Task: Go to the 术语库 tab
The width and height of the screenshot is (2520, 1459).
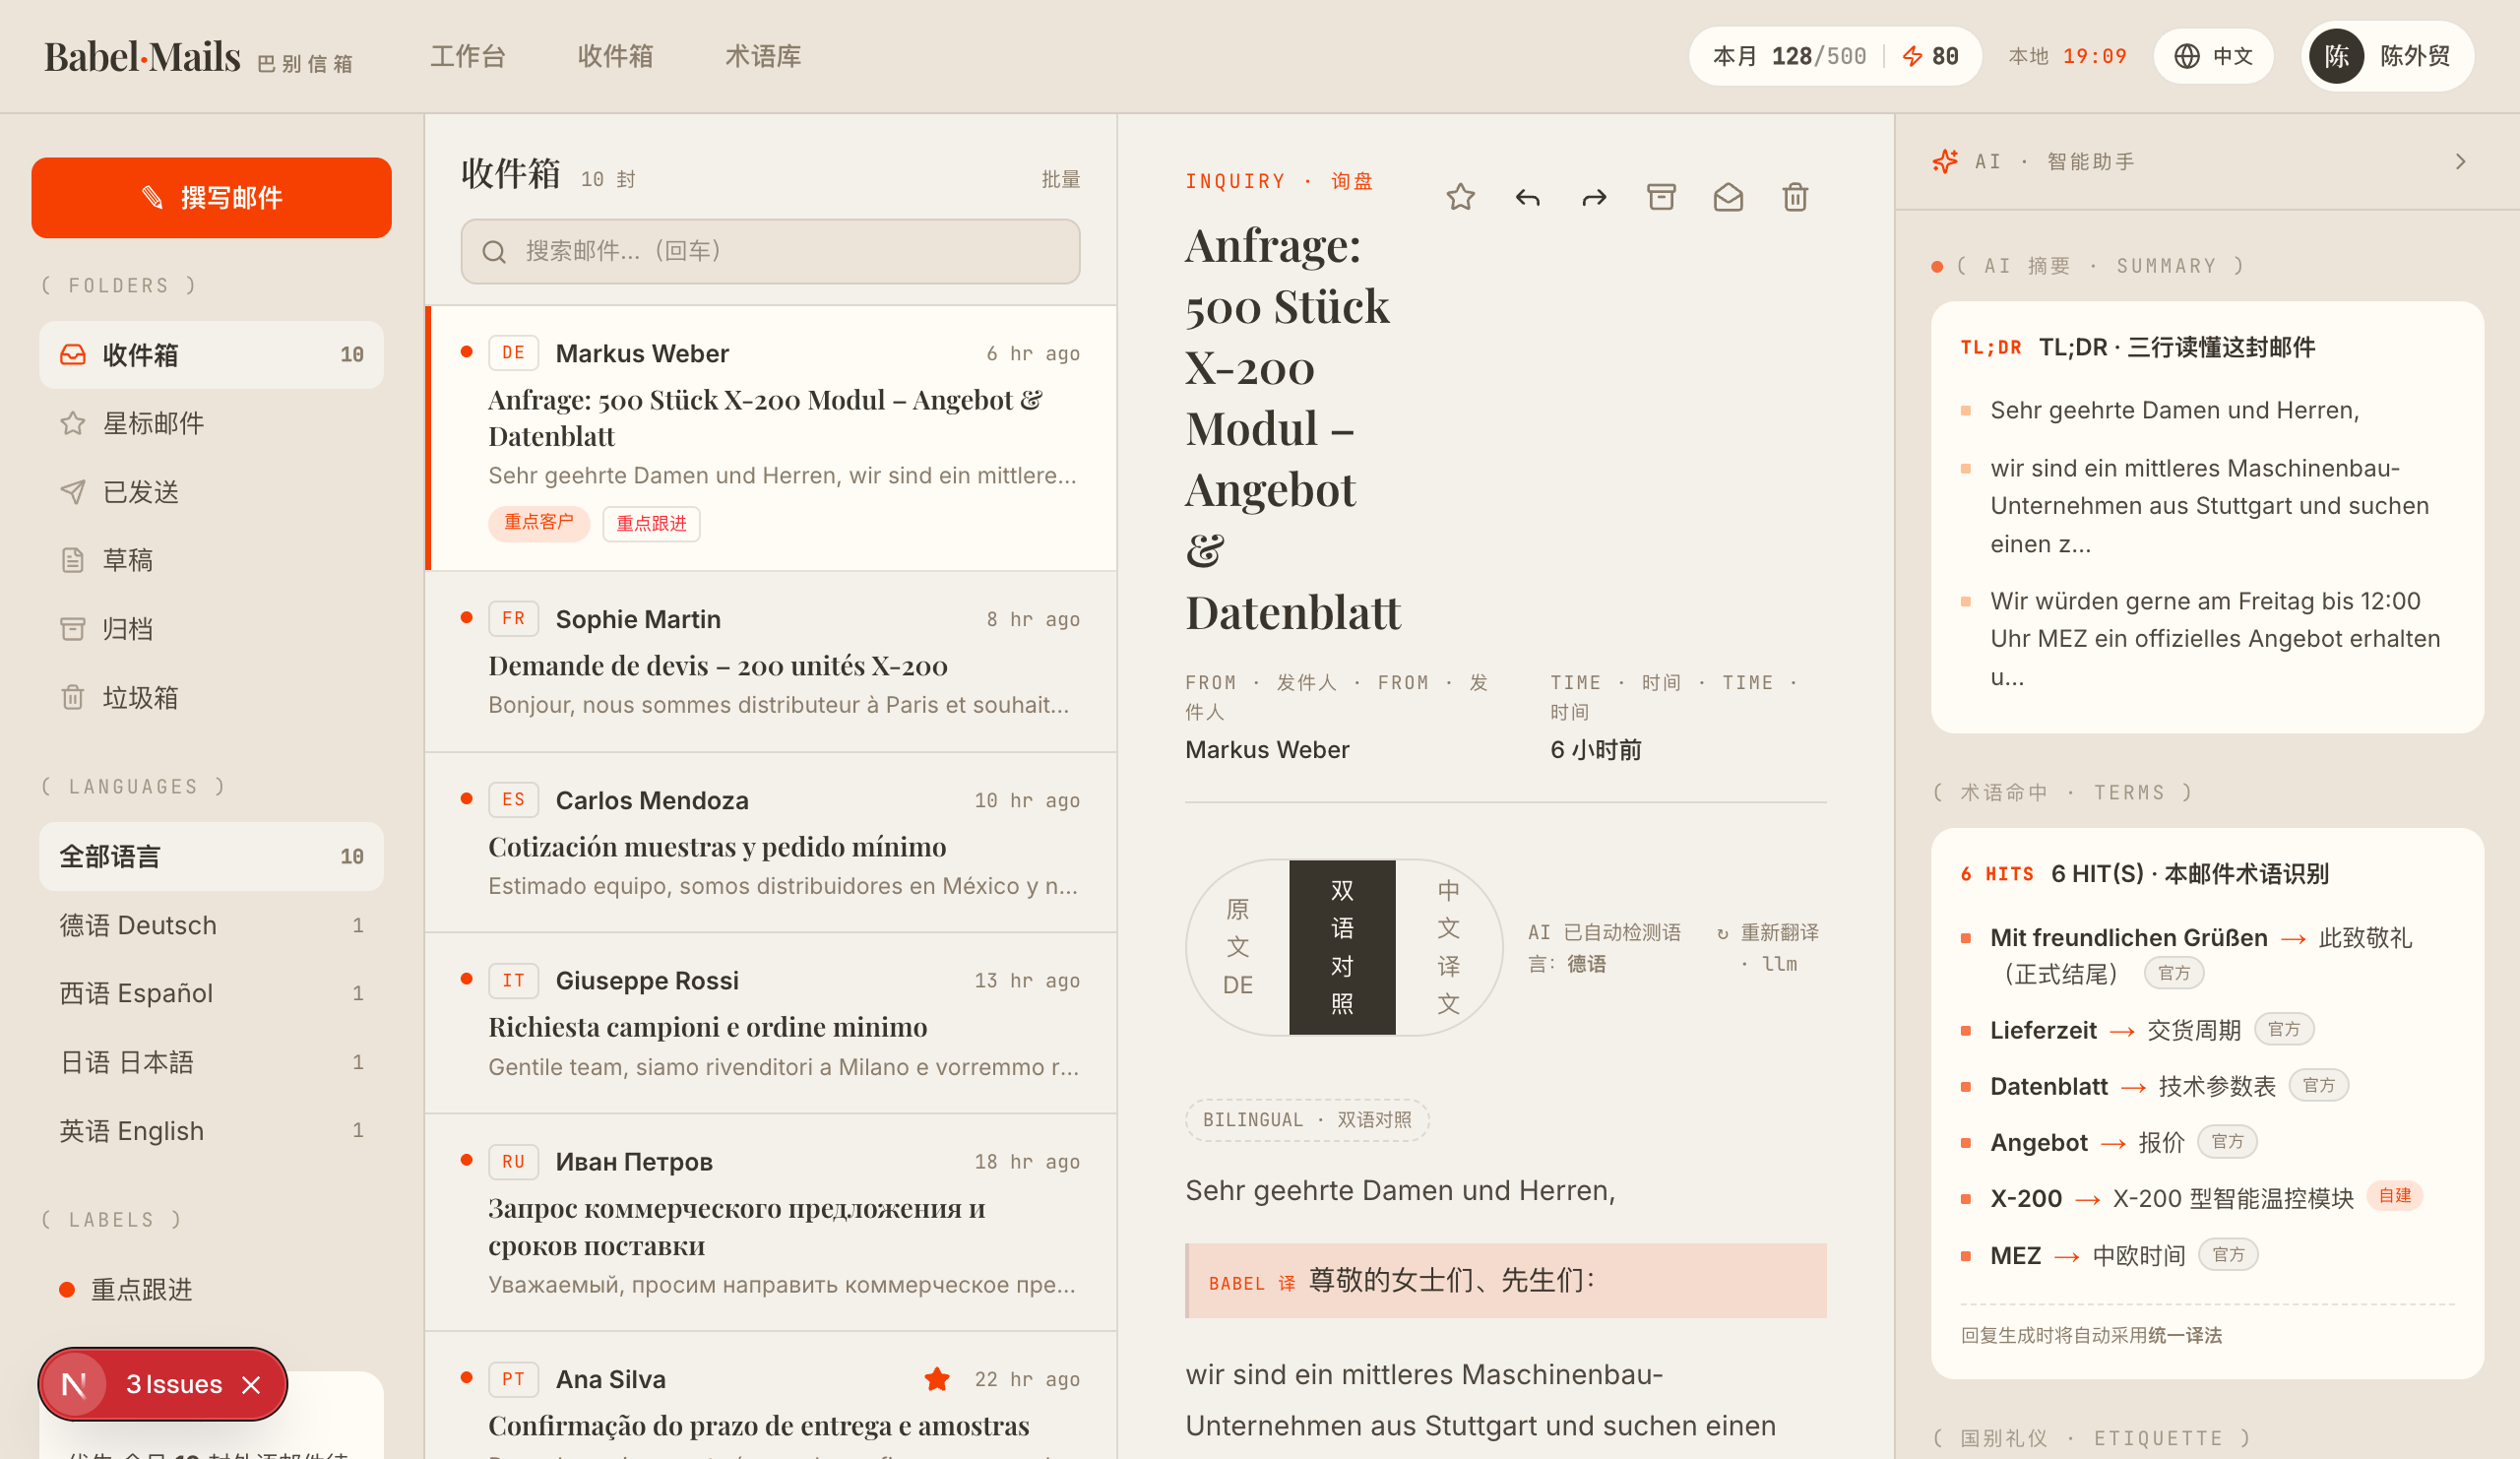Action: pyautogui.click(x=763, y=56)
